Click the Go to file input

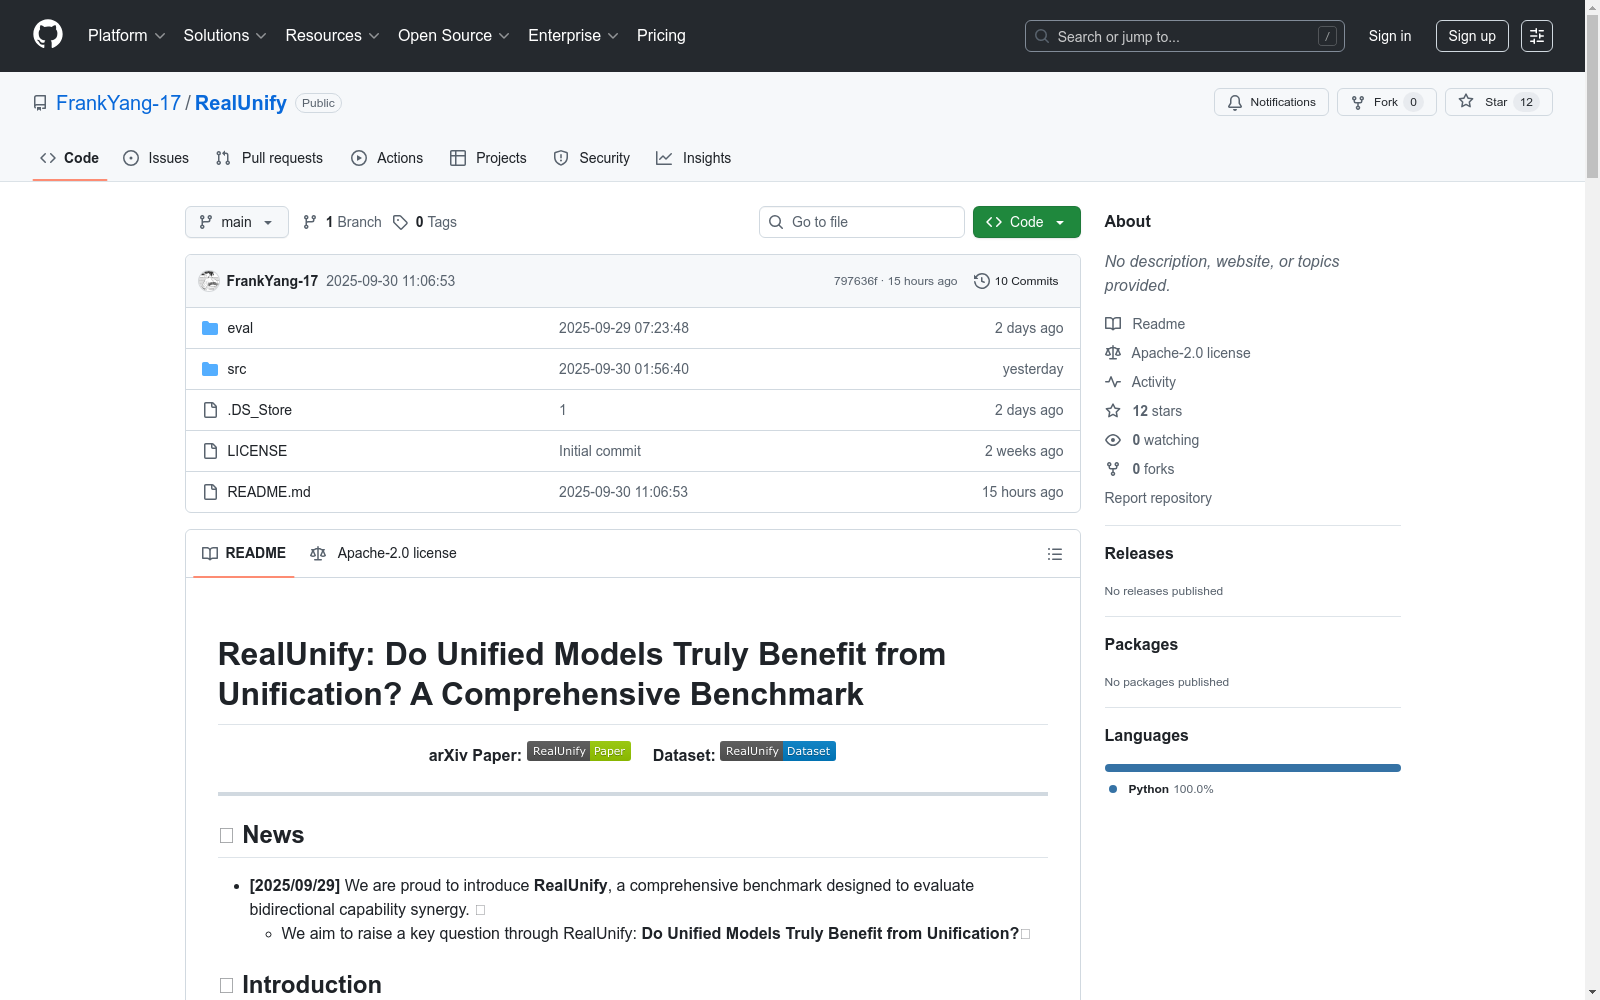click(862, 222)
